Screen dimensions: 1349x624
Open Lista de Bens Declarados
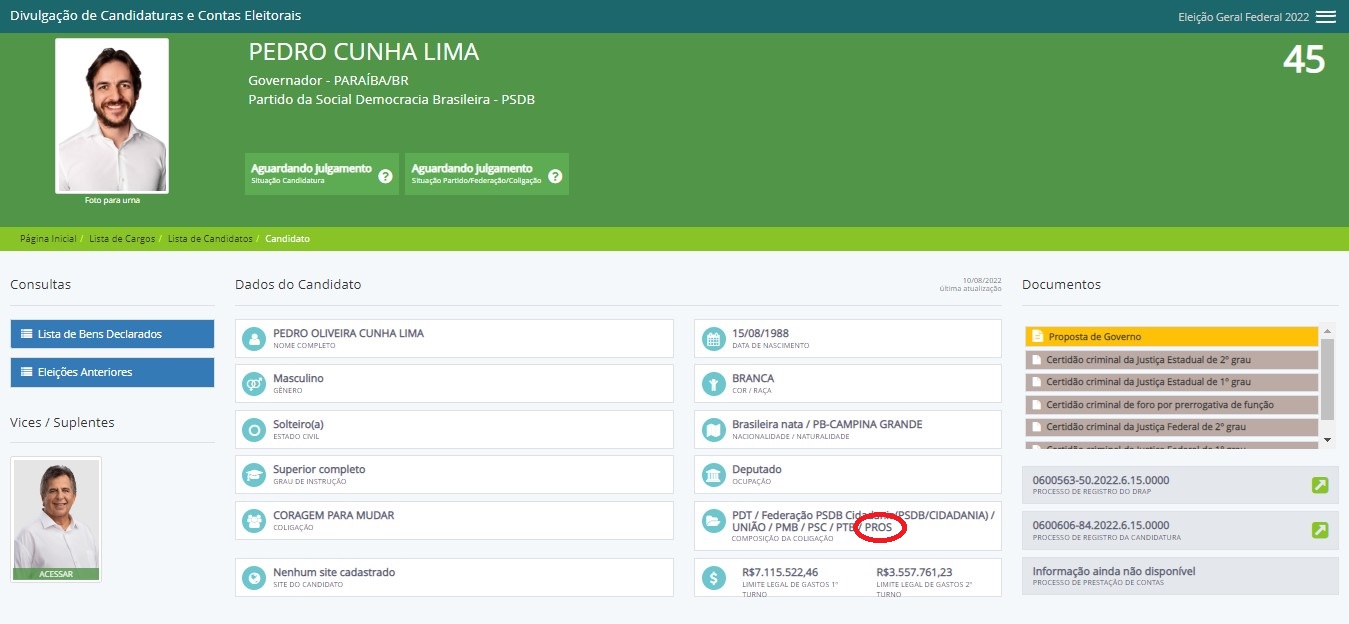click(112, 334)
